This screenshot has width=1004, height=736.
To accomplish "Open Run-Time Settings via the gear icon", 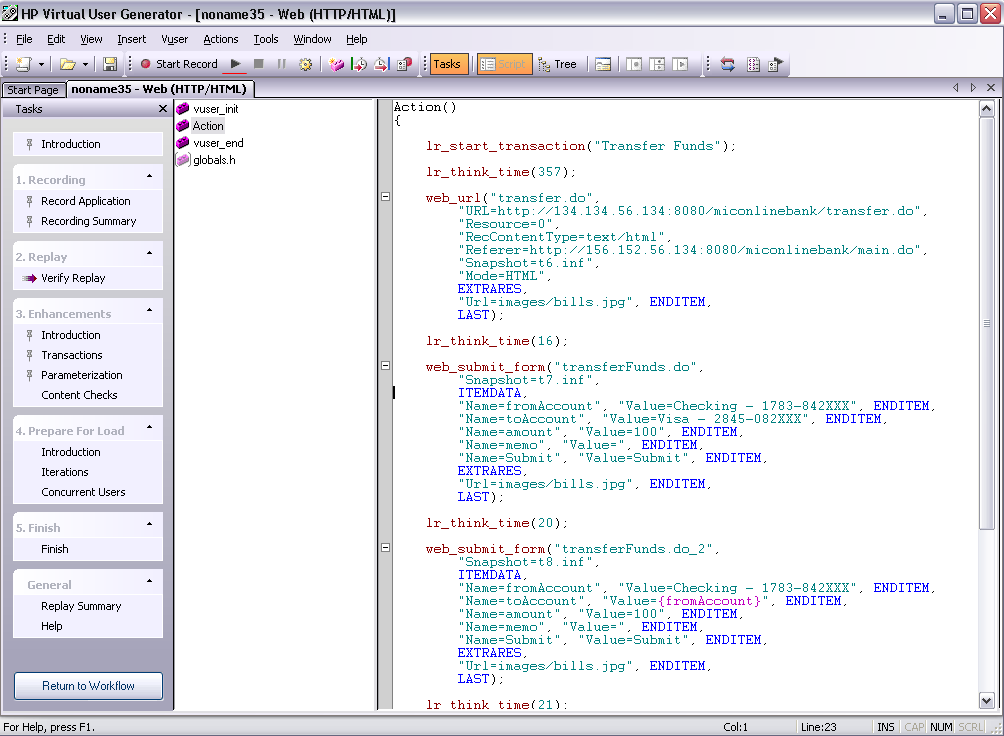I will tap(304, 62).
